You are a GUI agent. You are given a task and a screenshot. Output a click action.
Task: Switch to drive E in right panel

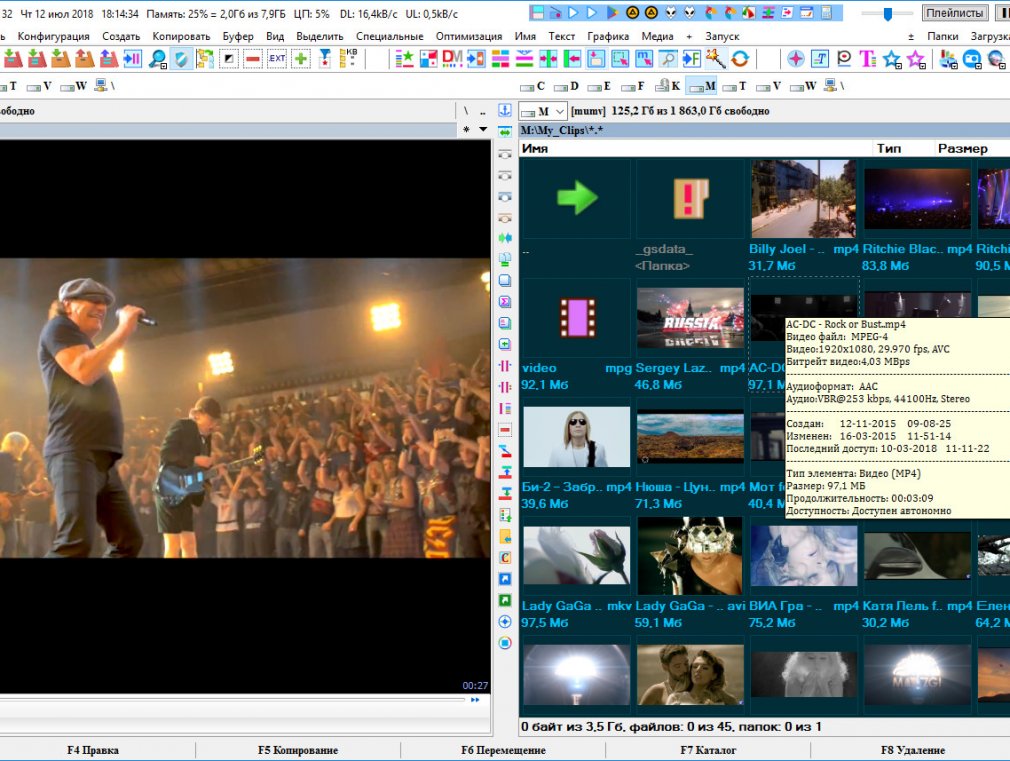tap(599, 86)
